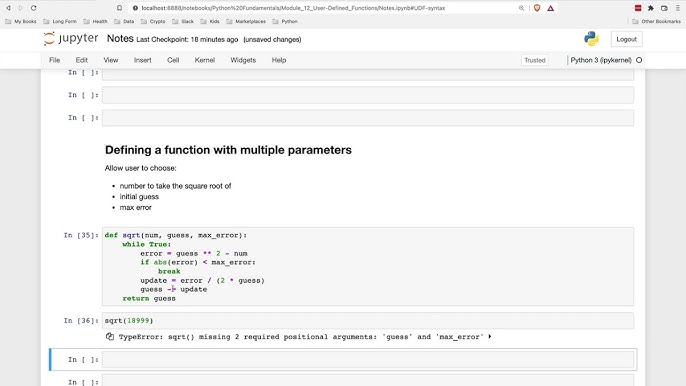
Task: Open the Python bookmarks folder
Action: pos(285,21)
